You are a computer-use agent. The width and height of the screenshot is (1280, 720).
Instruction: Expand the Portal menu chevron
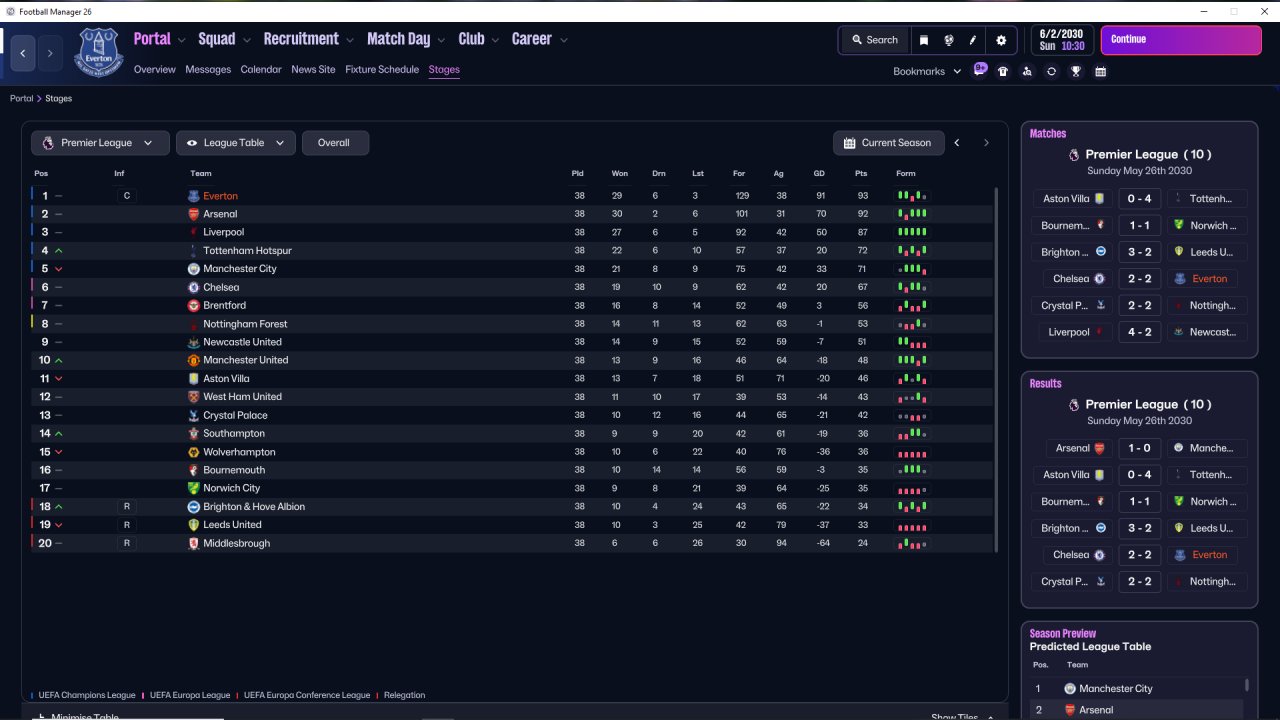pos(181,41)
